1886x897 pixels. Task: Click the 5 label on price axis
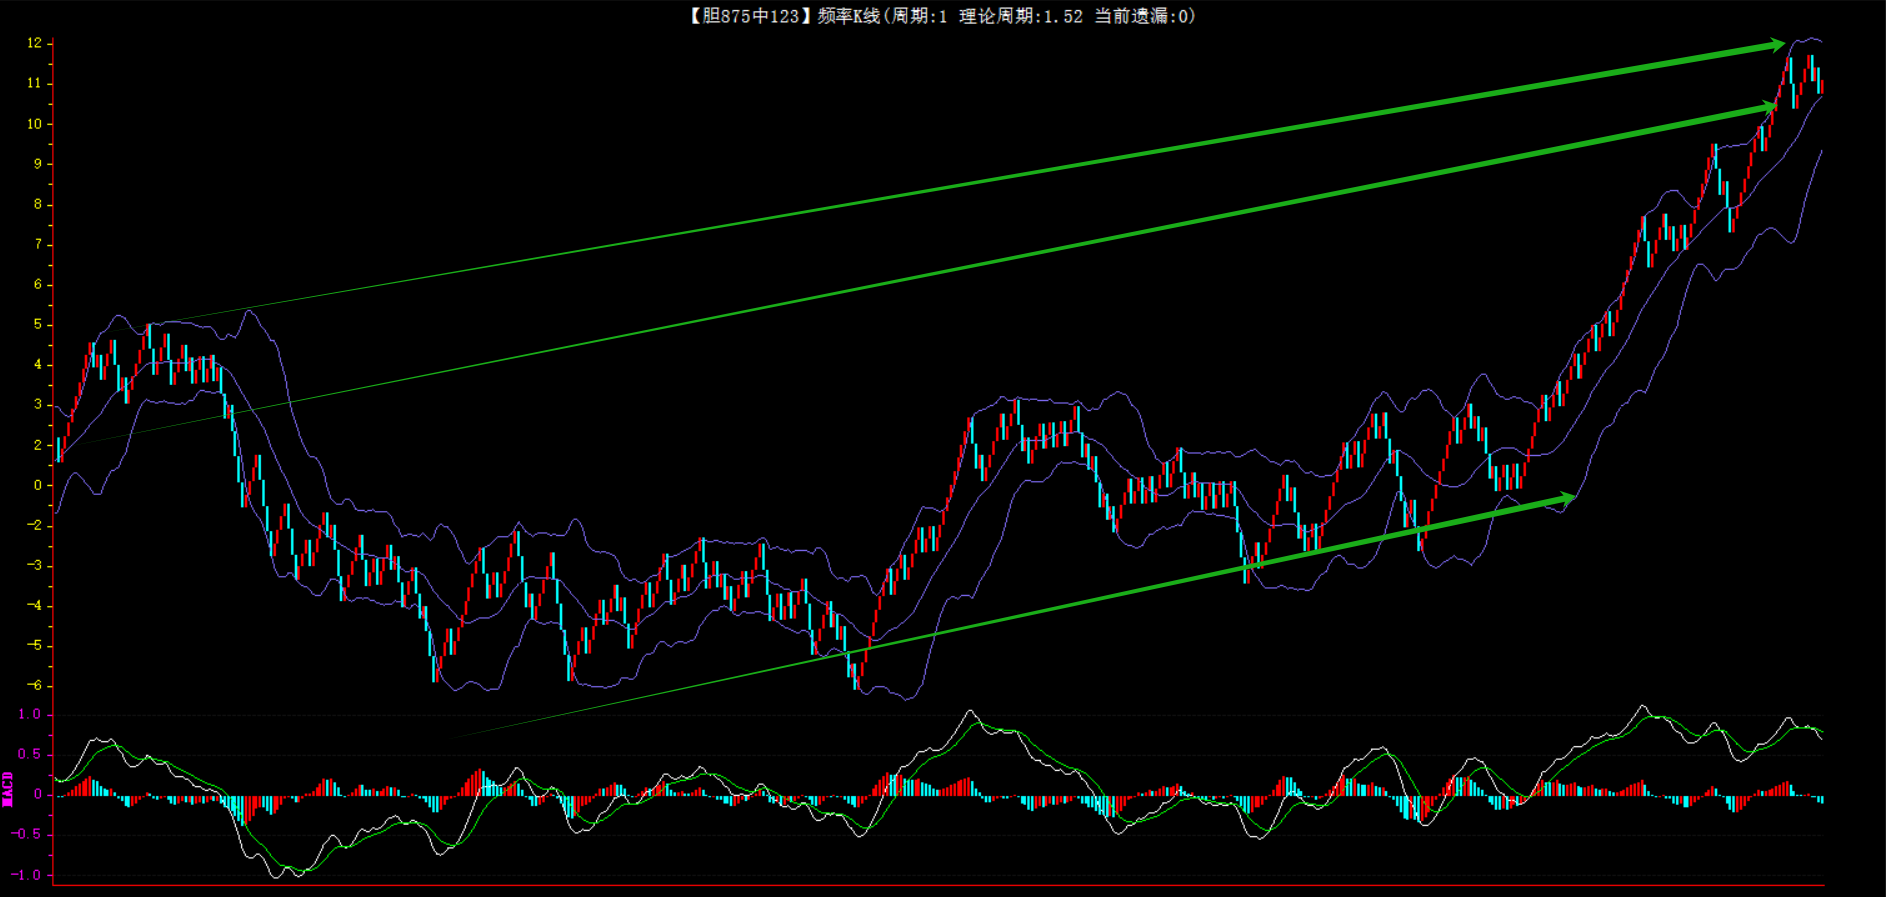coord(38,324)
